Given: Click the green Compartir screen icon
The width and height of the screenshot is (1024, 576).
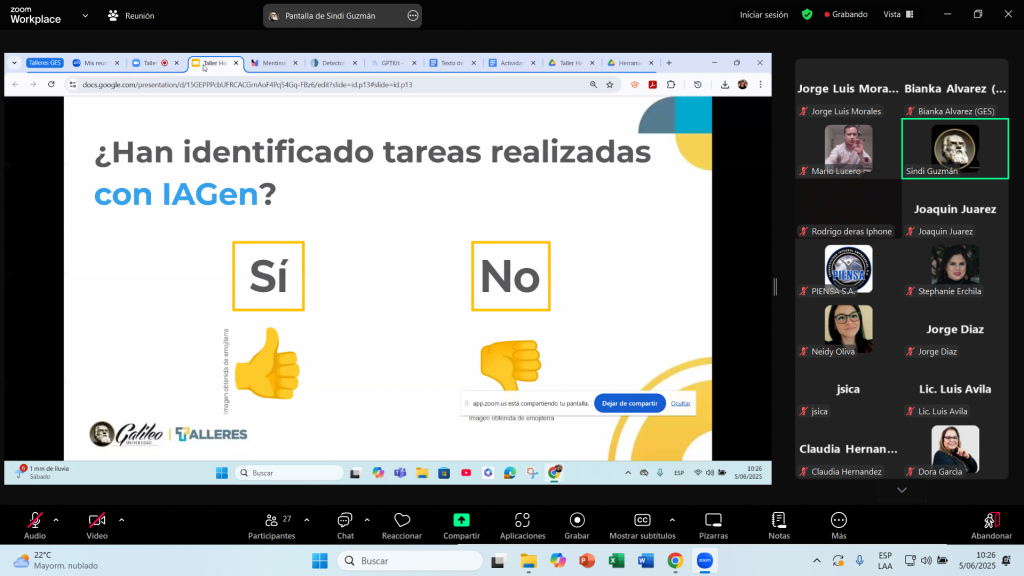Looking at the screenshot, I should [461, 521].
